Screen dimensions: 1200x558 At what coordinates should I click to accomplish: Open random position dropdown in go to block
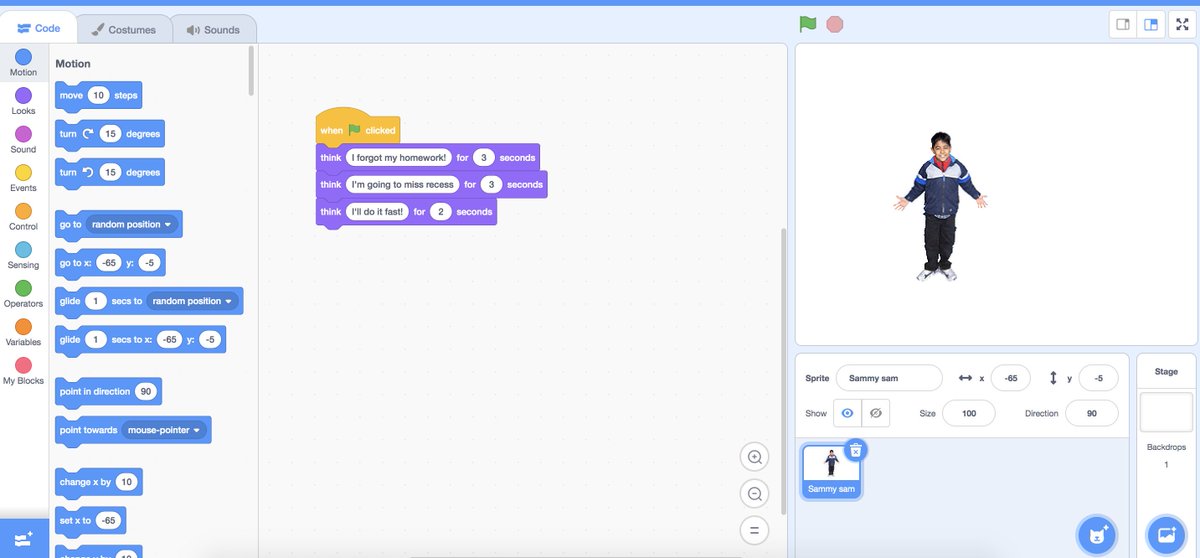coord(132,225)
